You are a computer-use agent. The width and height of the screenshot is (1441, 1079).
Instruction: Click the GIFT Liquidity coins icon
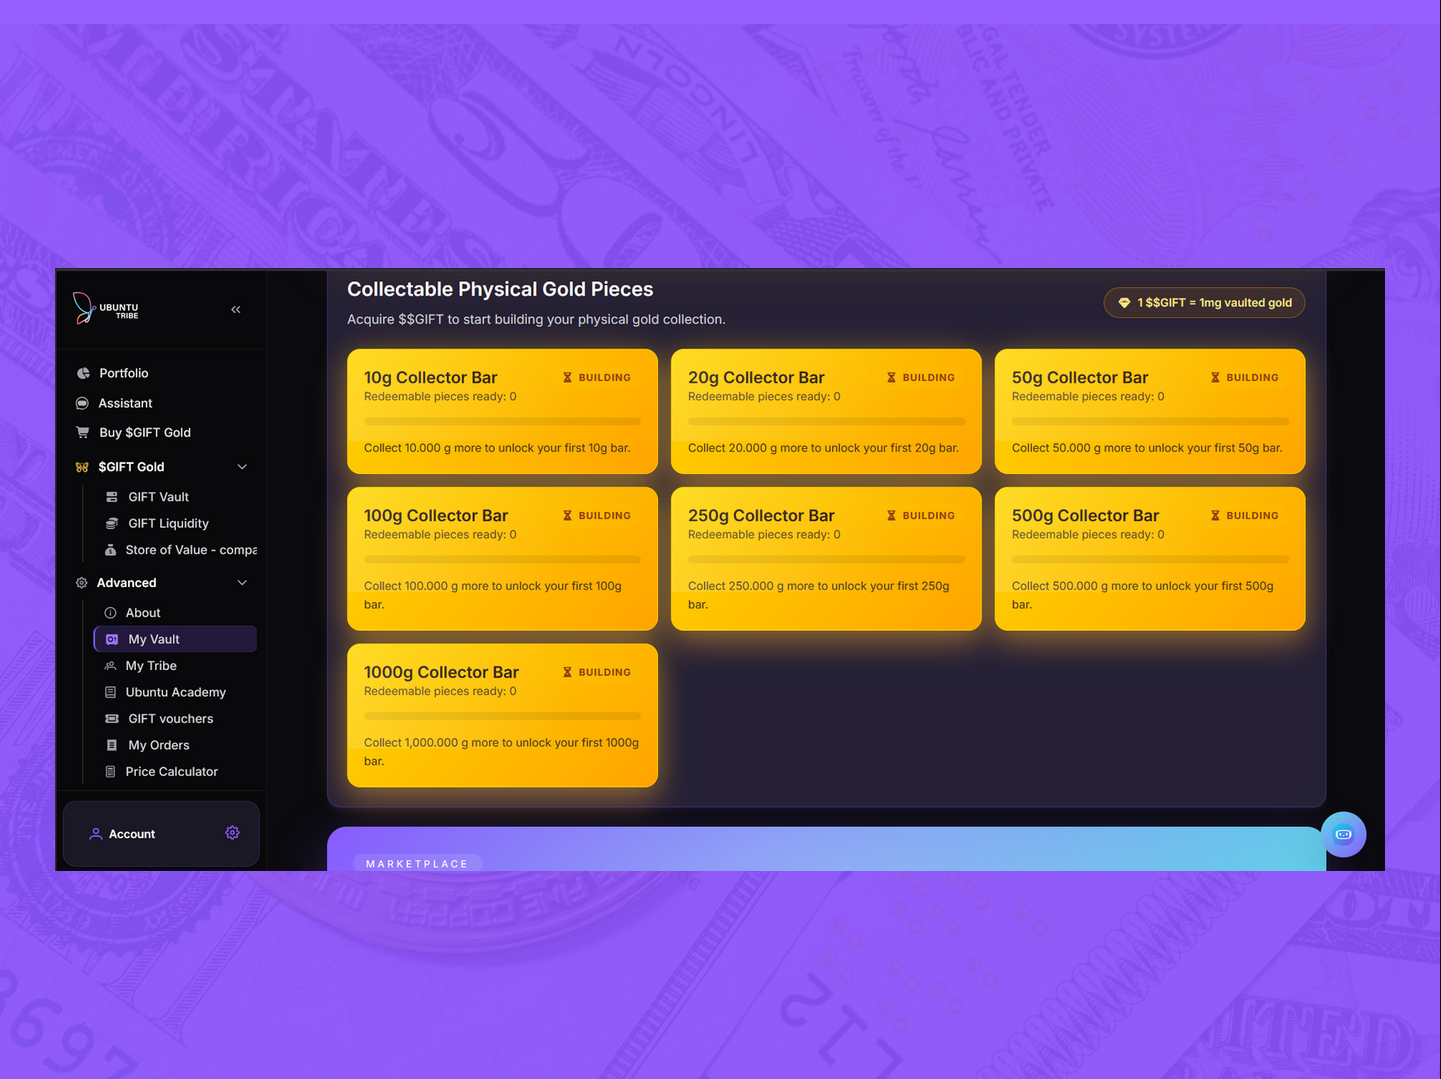tap(112, 523)
